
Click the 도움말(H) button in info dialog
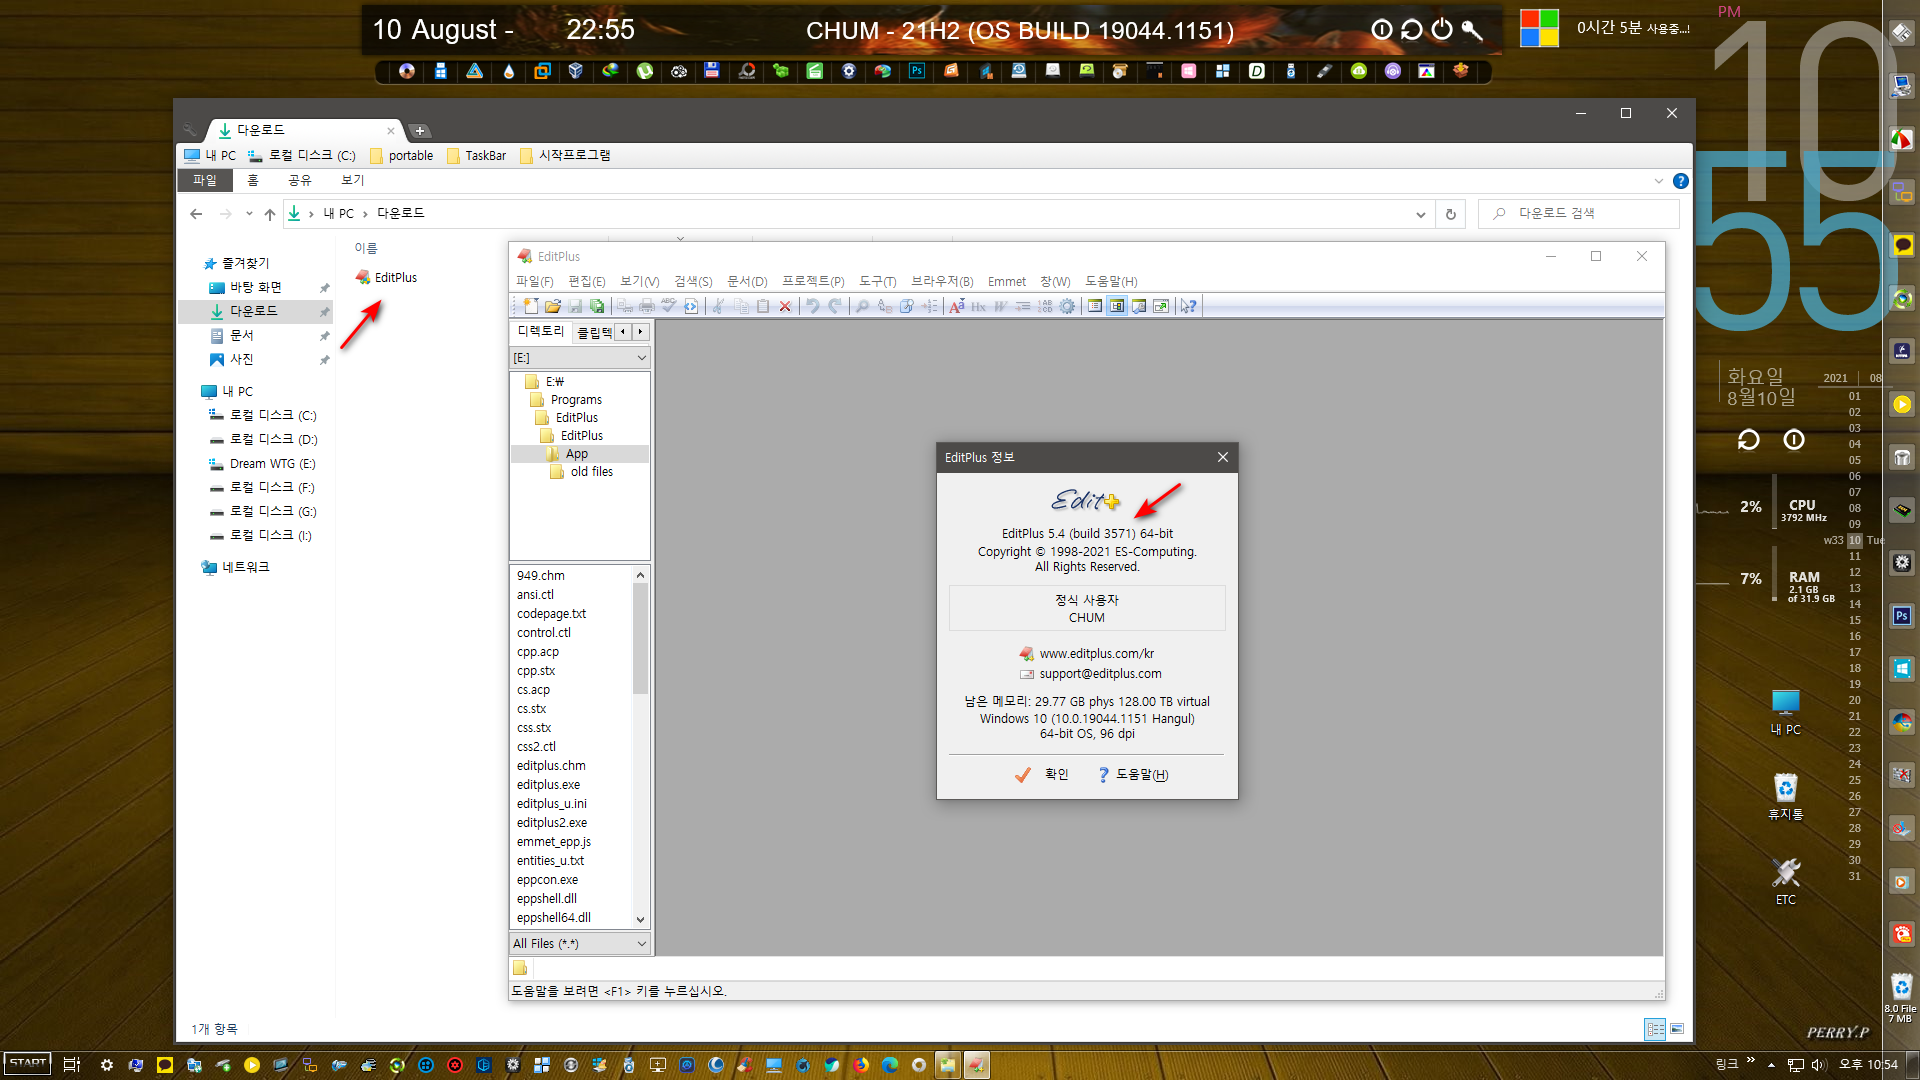coord(1133,775)
